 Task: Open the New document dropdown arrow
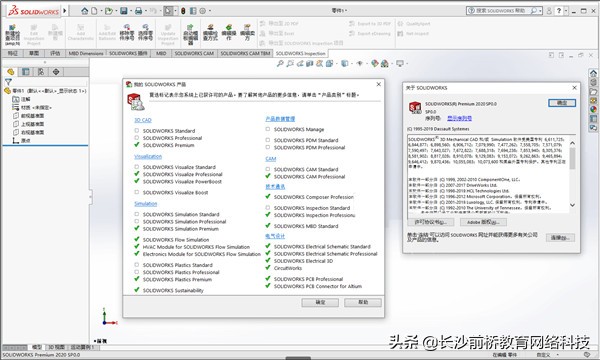(x=101, y=11)
